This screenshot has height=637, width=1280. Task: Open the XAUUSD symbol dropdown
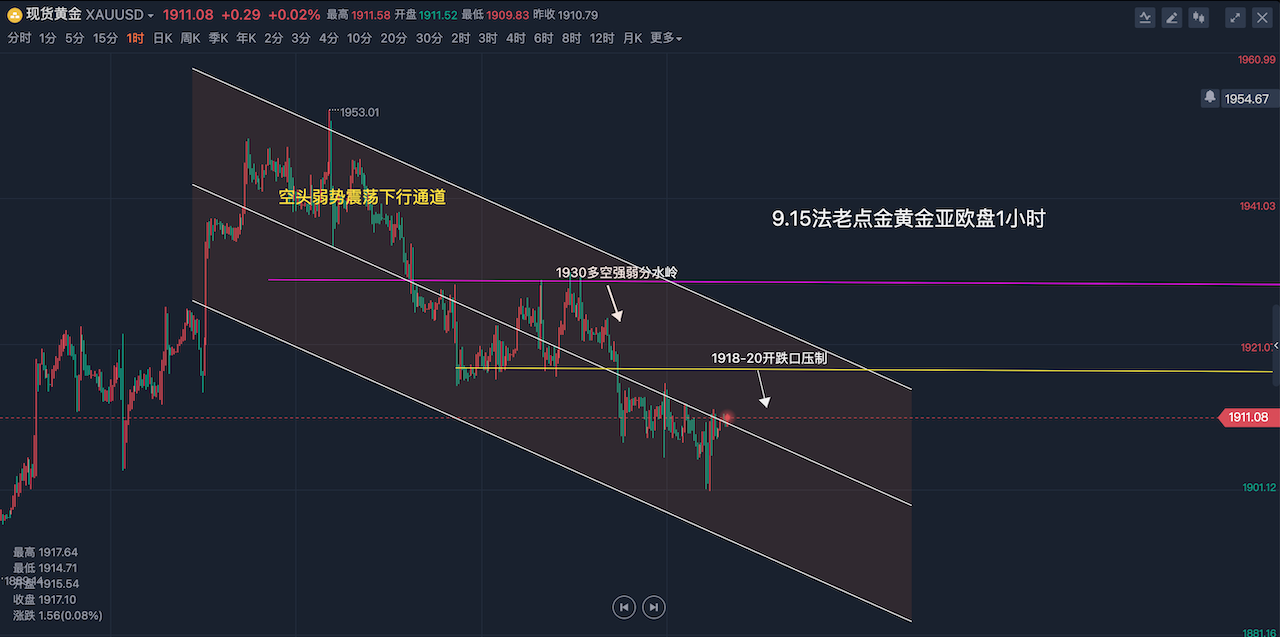pyautogui.click(x=120, y=16)
